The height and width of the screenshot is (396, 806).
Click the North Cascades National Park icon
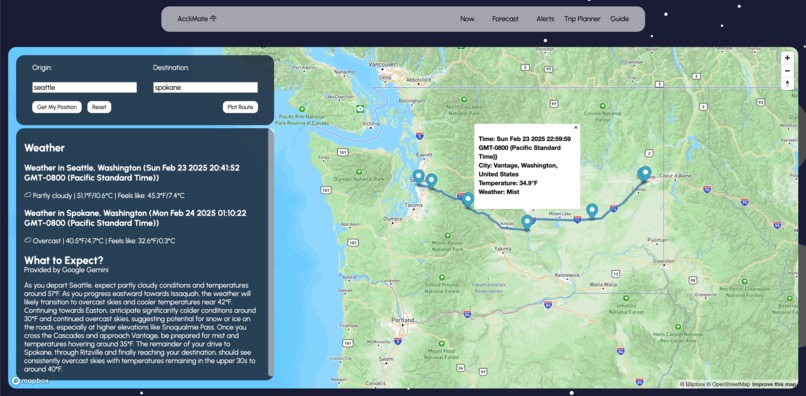[x=464, y=99]
